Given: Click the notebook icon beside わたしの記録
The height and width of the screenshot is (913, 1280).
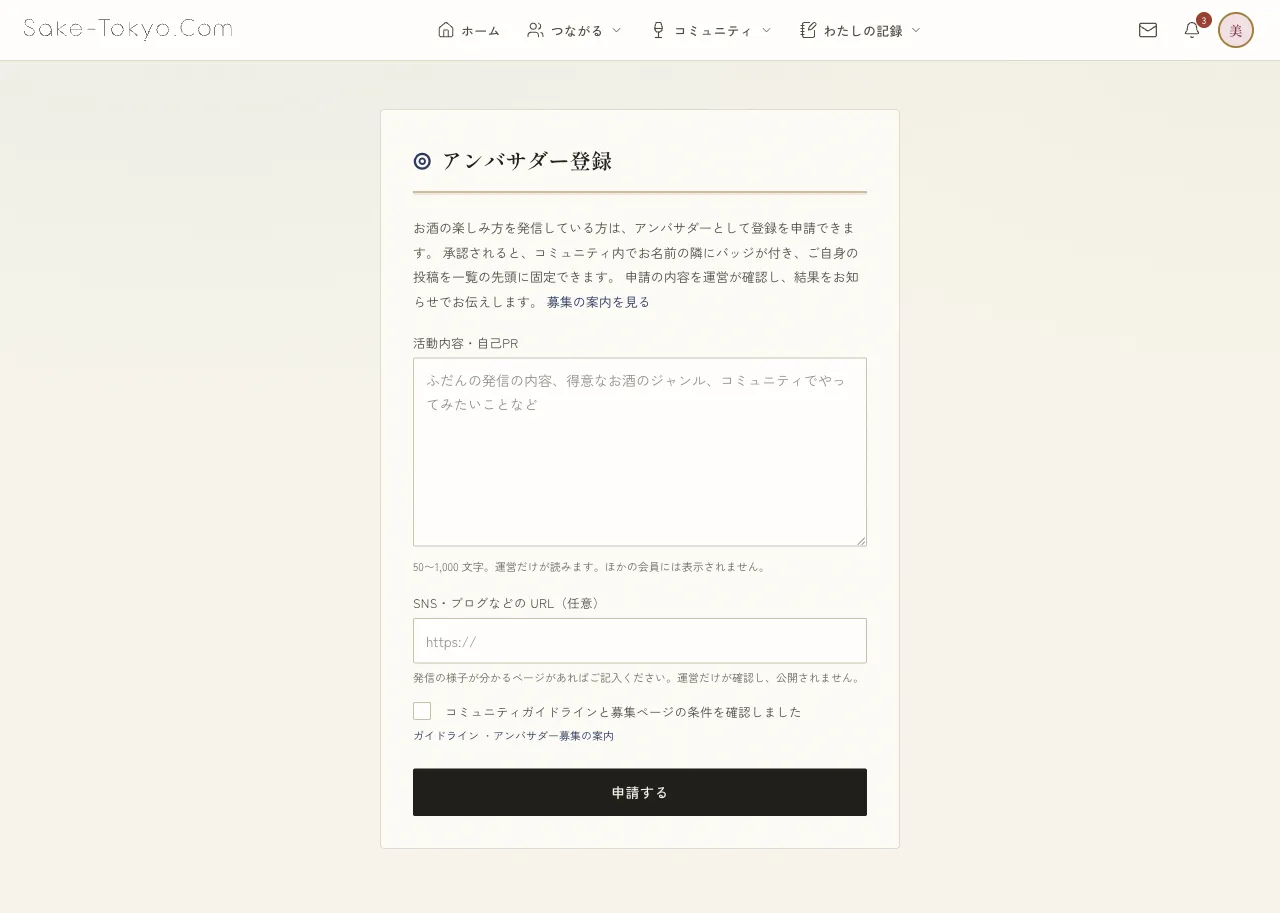Looking at the screenshot, I should (x=808, y=30).
